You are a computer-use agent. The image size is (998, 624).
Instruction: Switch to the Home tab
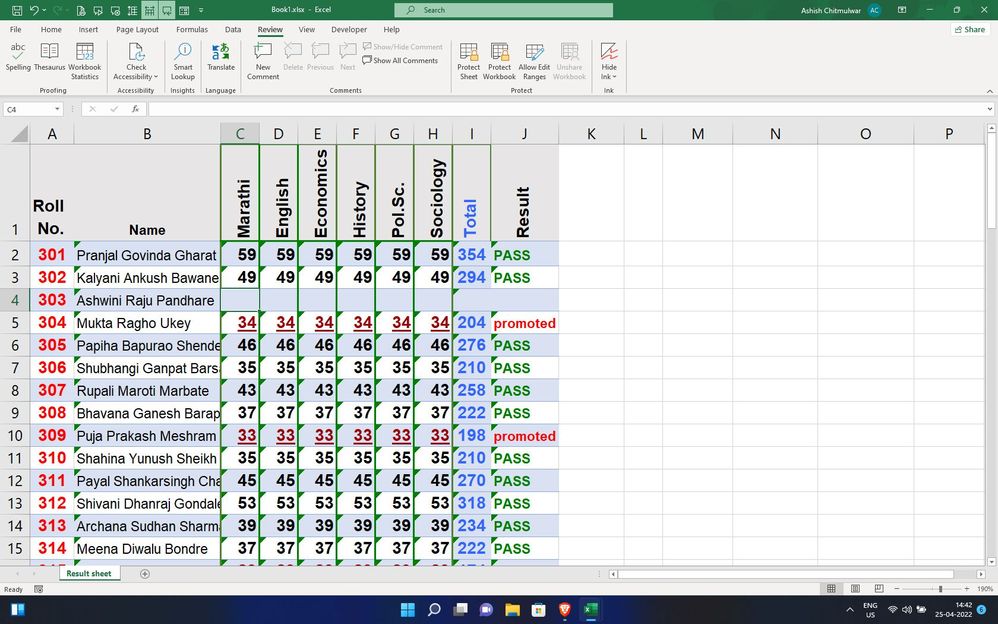tap(52, 29)
